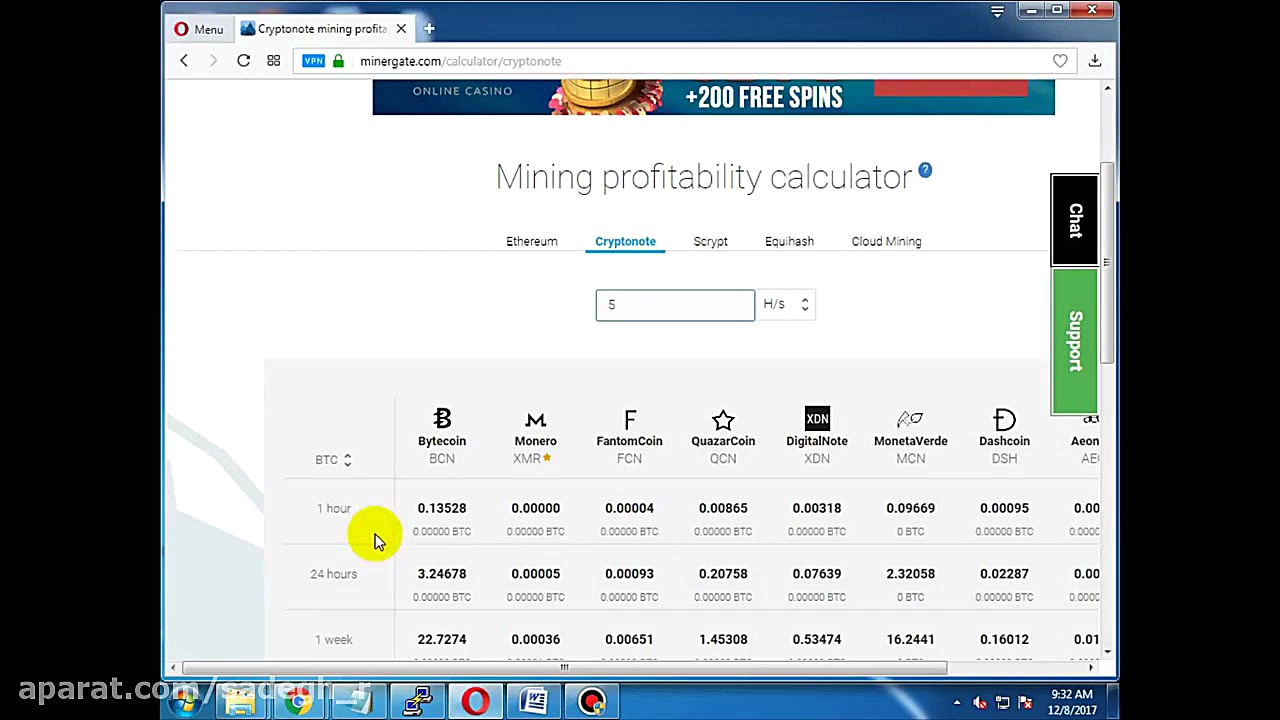Open the tab menu icon in the title bar

point(997,11)
